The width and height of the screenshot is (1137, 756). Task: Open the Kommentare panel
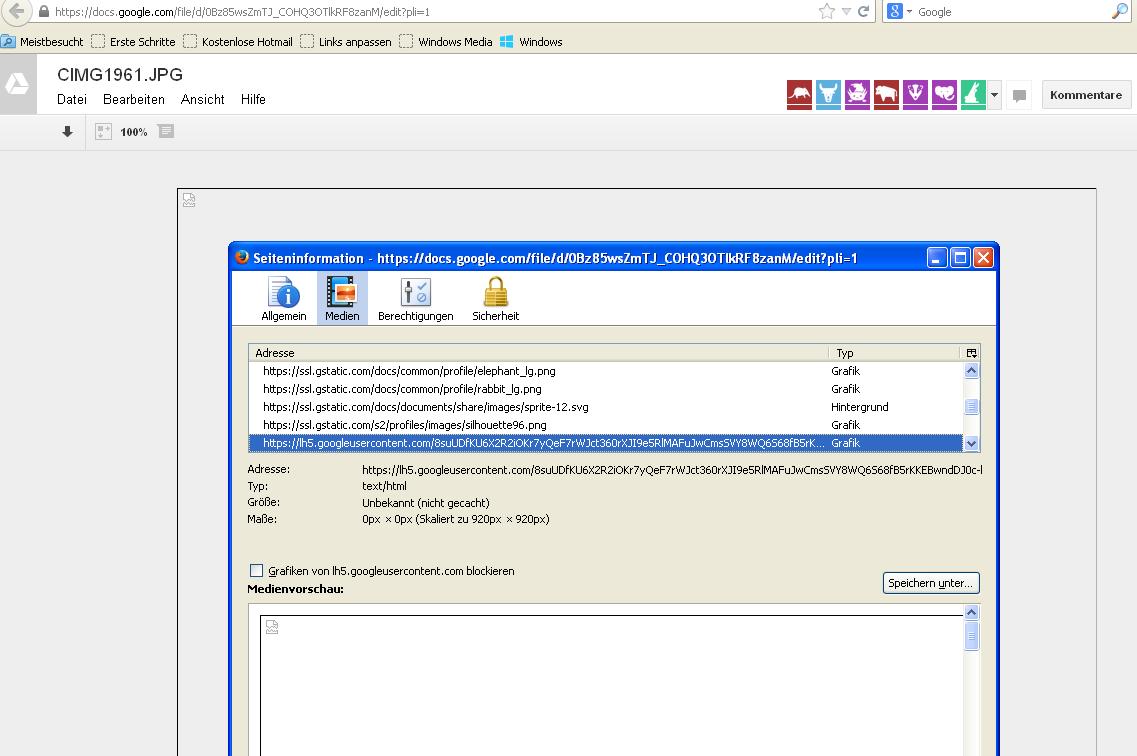(1086, 95)
